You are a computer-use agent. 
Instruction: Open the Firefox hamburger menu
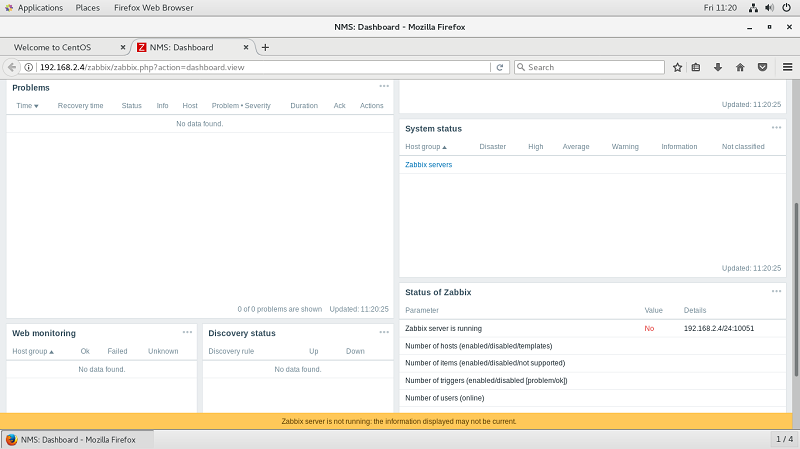787,67
